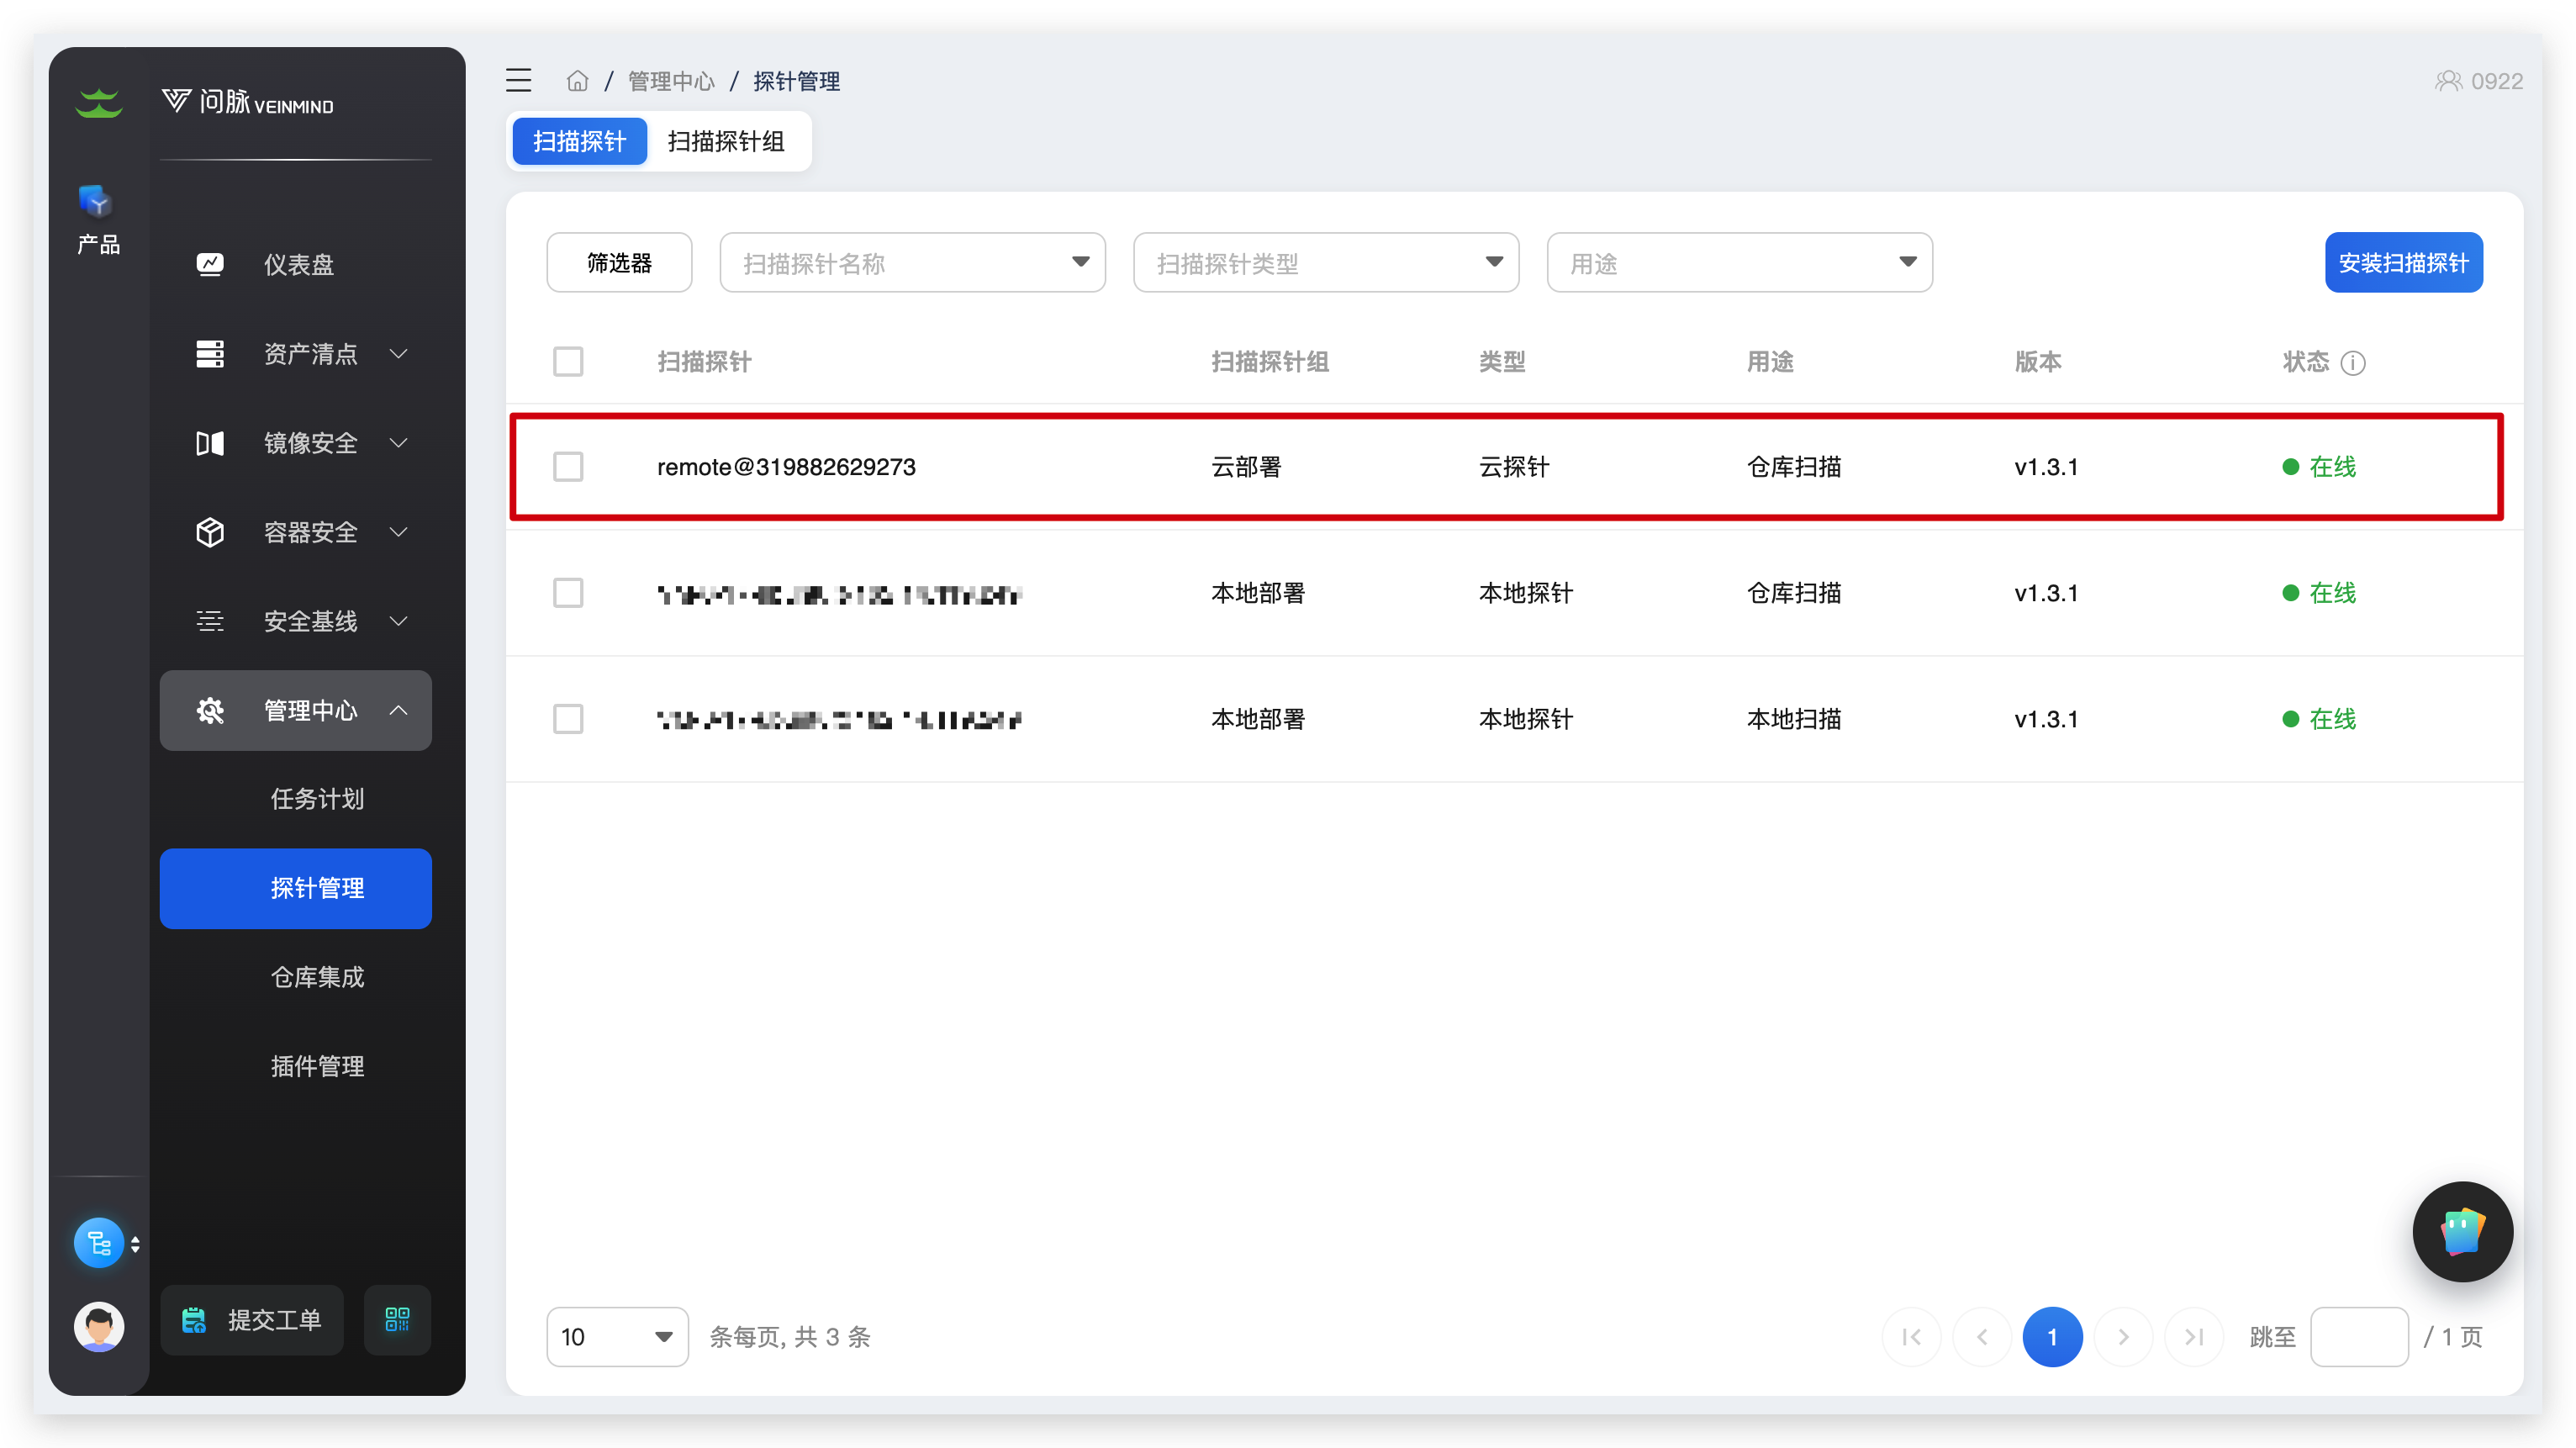Expand the 资产清点 menu chevron
2576x1448 pixels.
coord(399,353)
